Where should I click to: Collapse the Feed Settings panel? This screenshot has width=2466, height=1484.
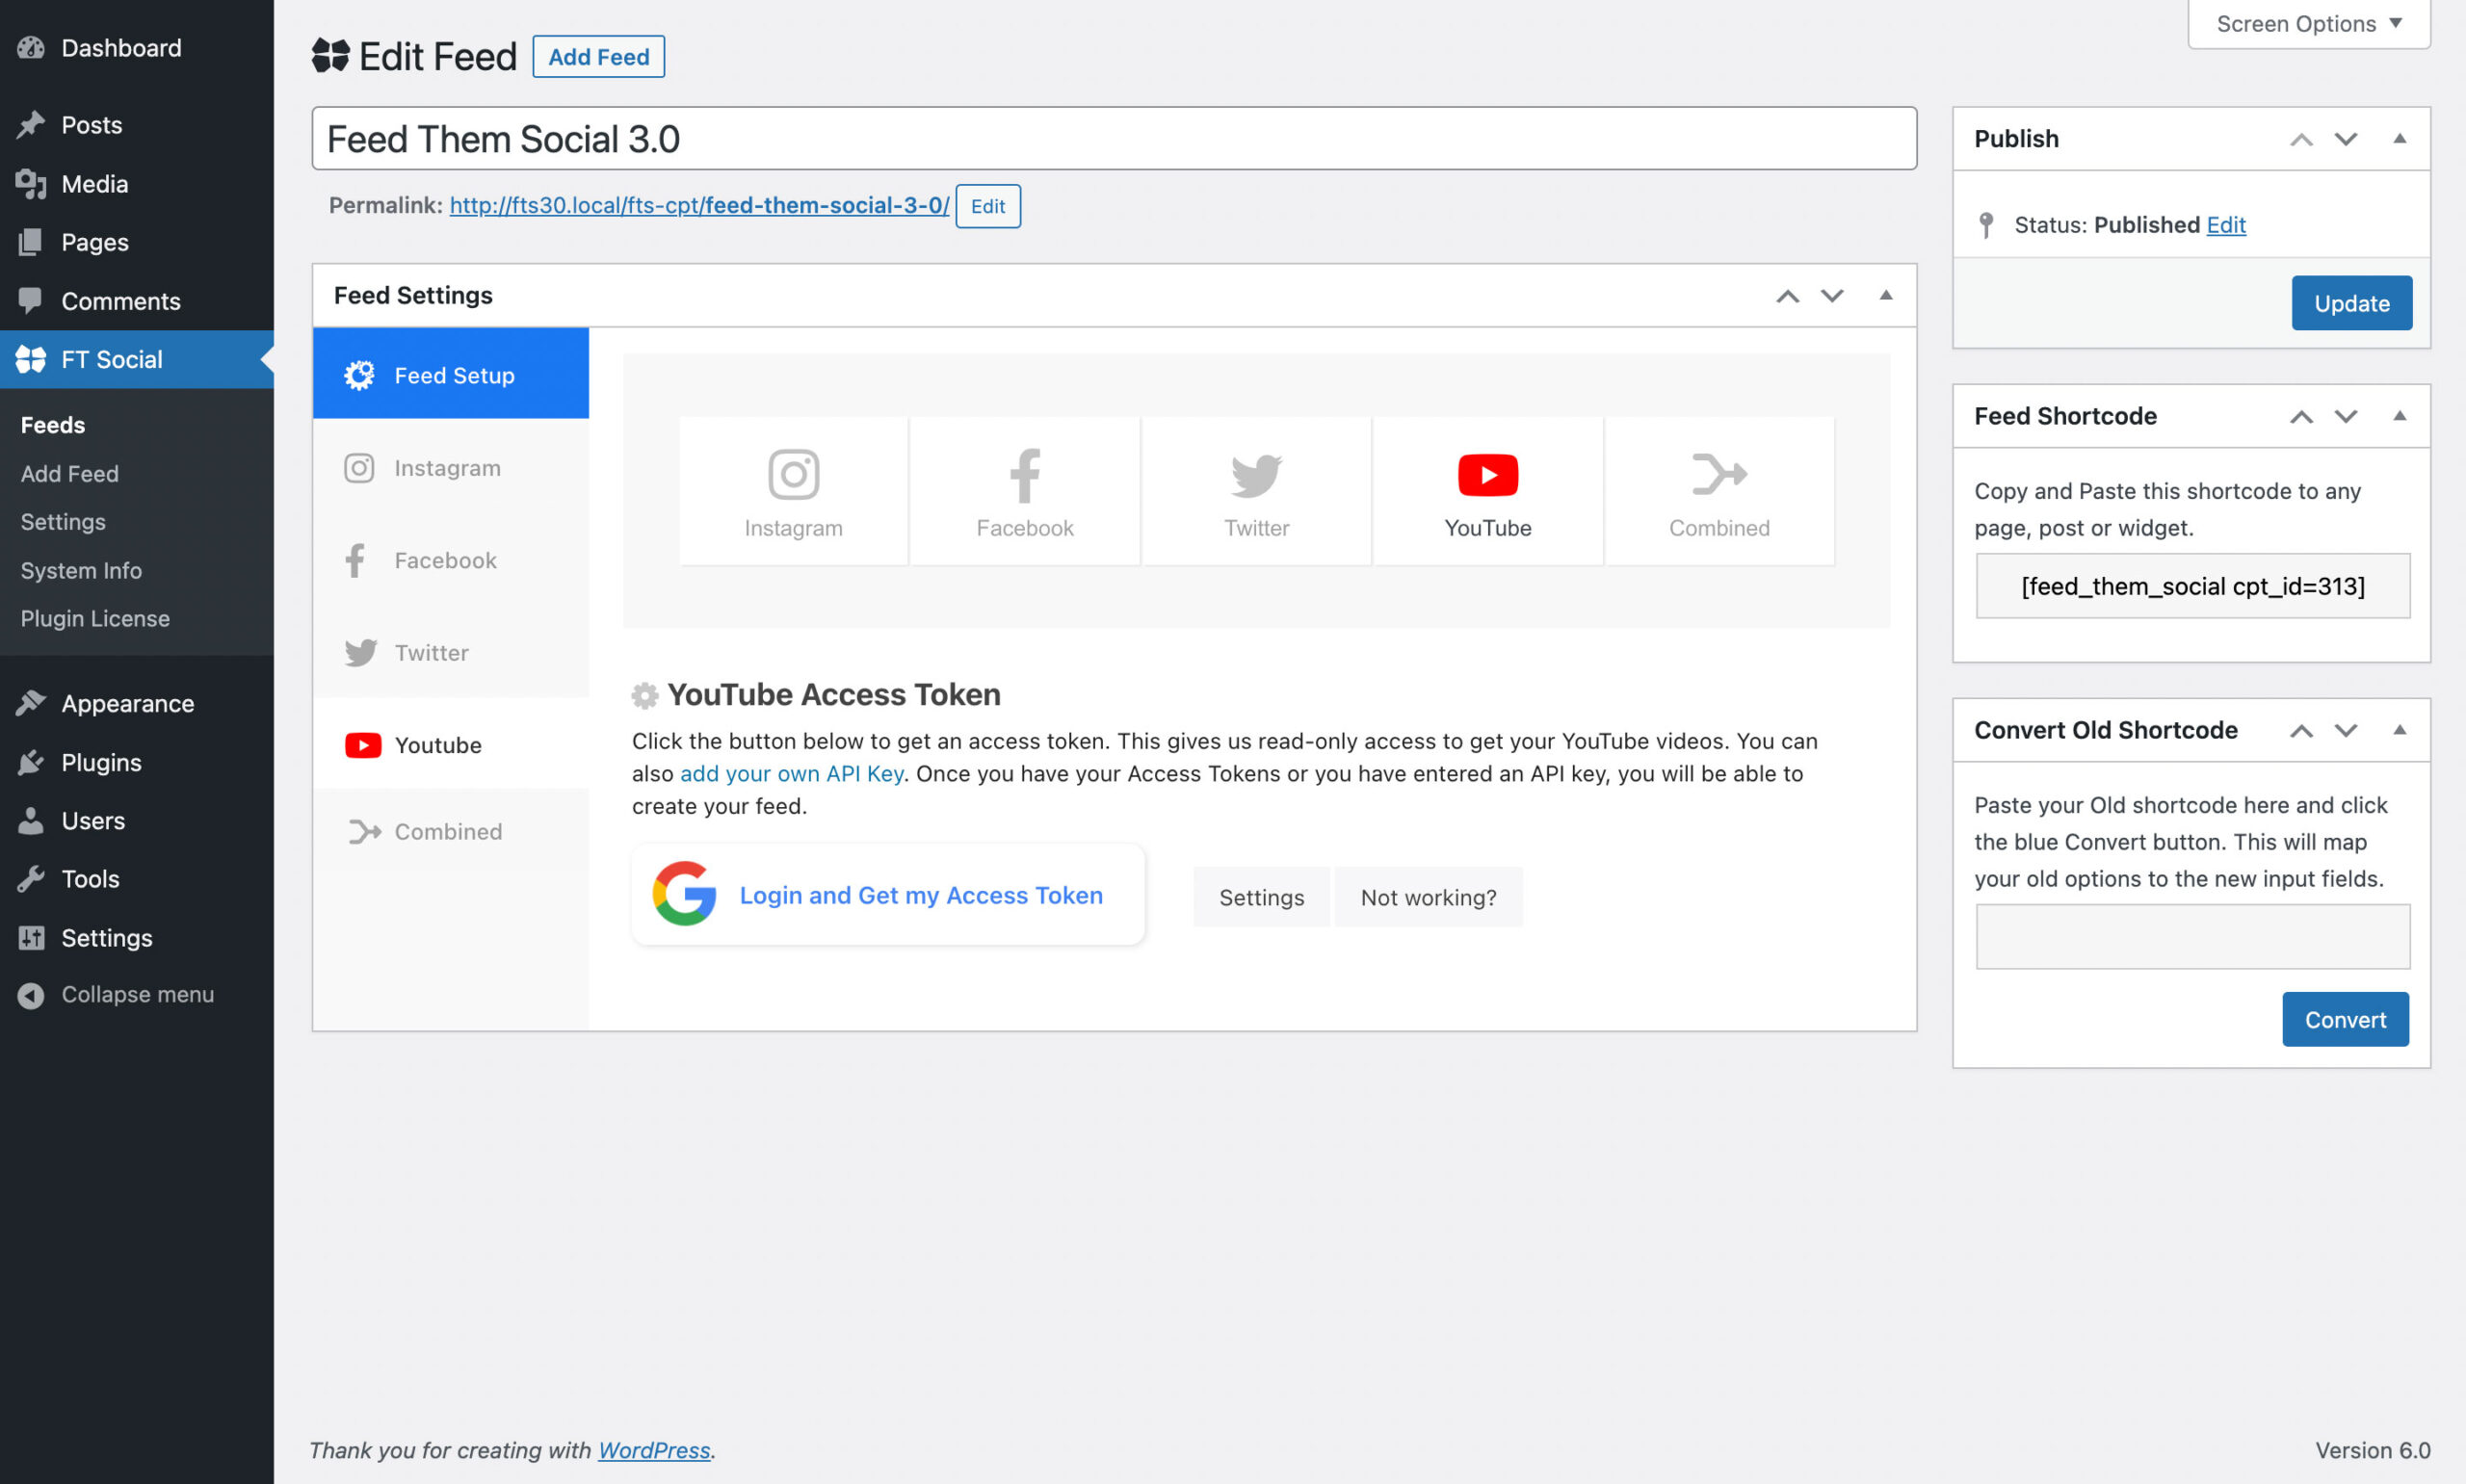click(x=1885, y=295)
